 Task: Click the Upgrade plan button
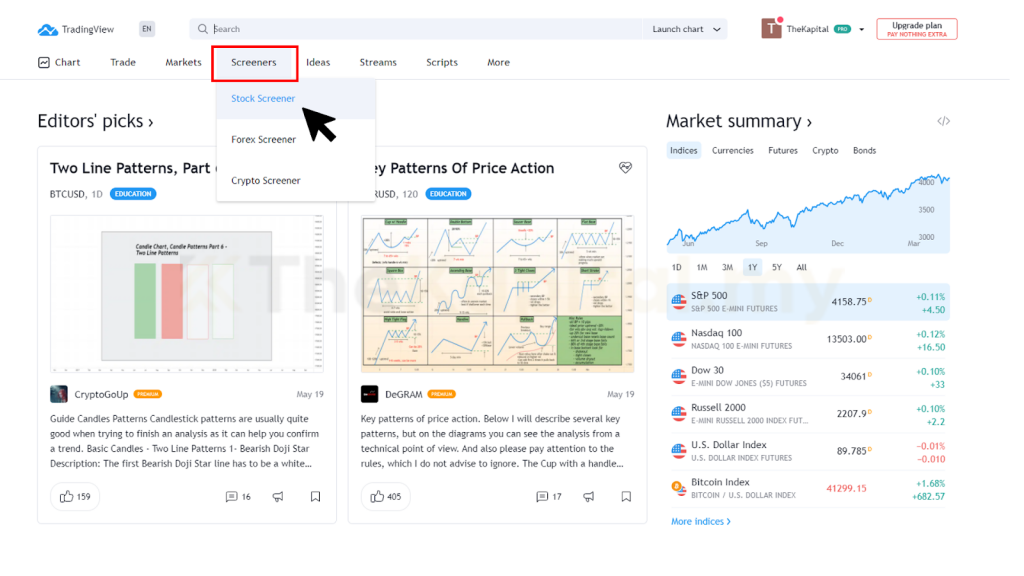coord(916,29)
